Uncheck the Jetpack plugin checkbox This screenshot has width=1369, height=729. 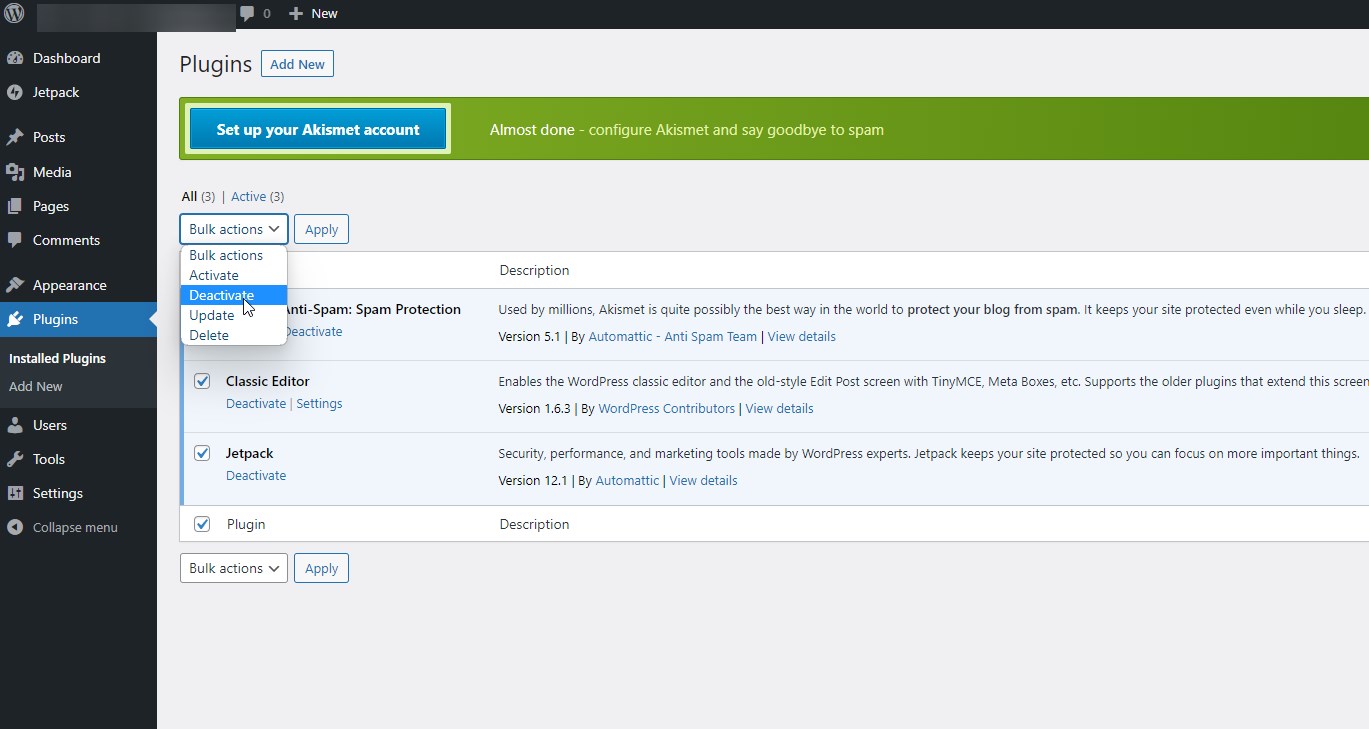pos(202,453)
